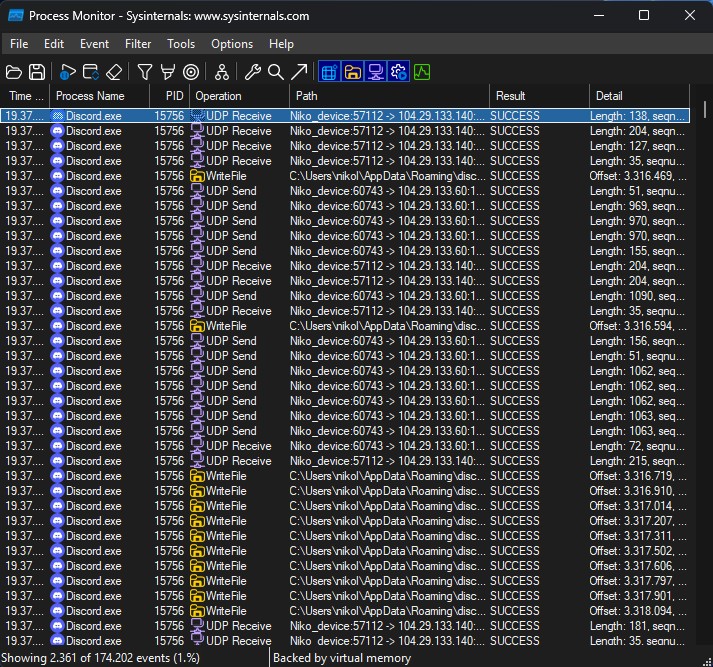Click the Save toolbar icon
The width and height of the screenshot is (713, 667).
tap(37, 72)
